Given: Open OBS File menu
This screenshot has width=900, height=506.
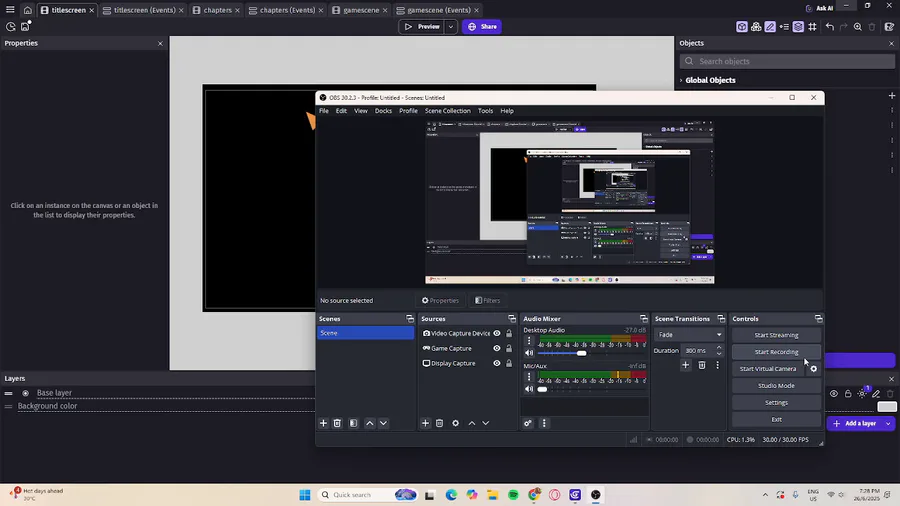Looking at the screenshot, I should tap(324, 111).
